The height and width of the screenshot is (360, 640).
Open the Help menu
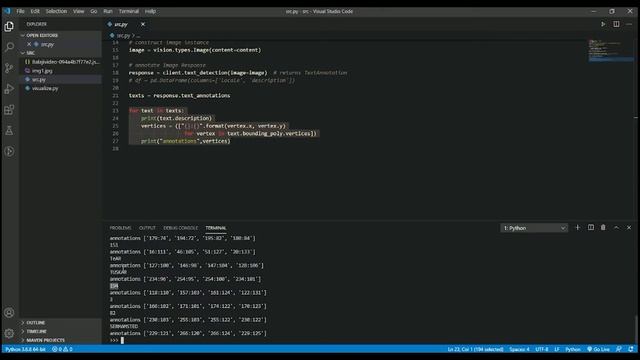pos(150,11)
